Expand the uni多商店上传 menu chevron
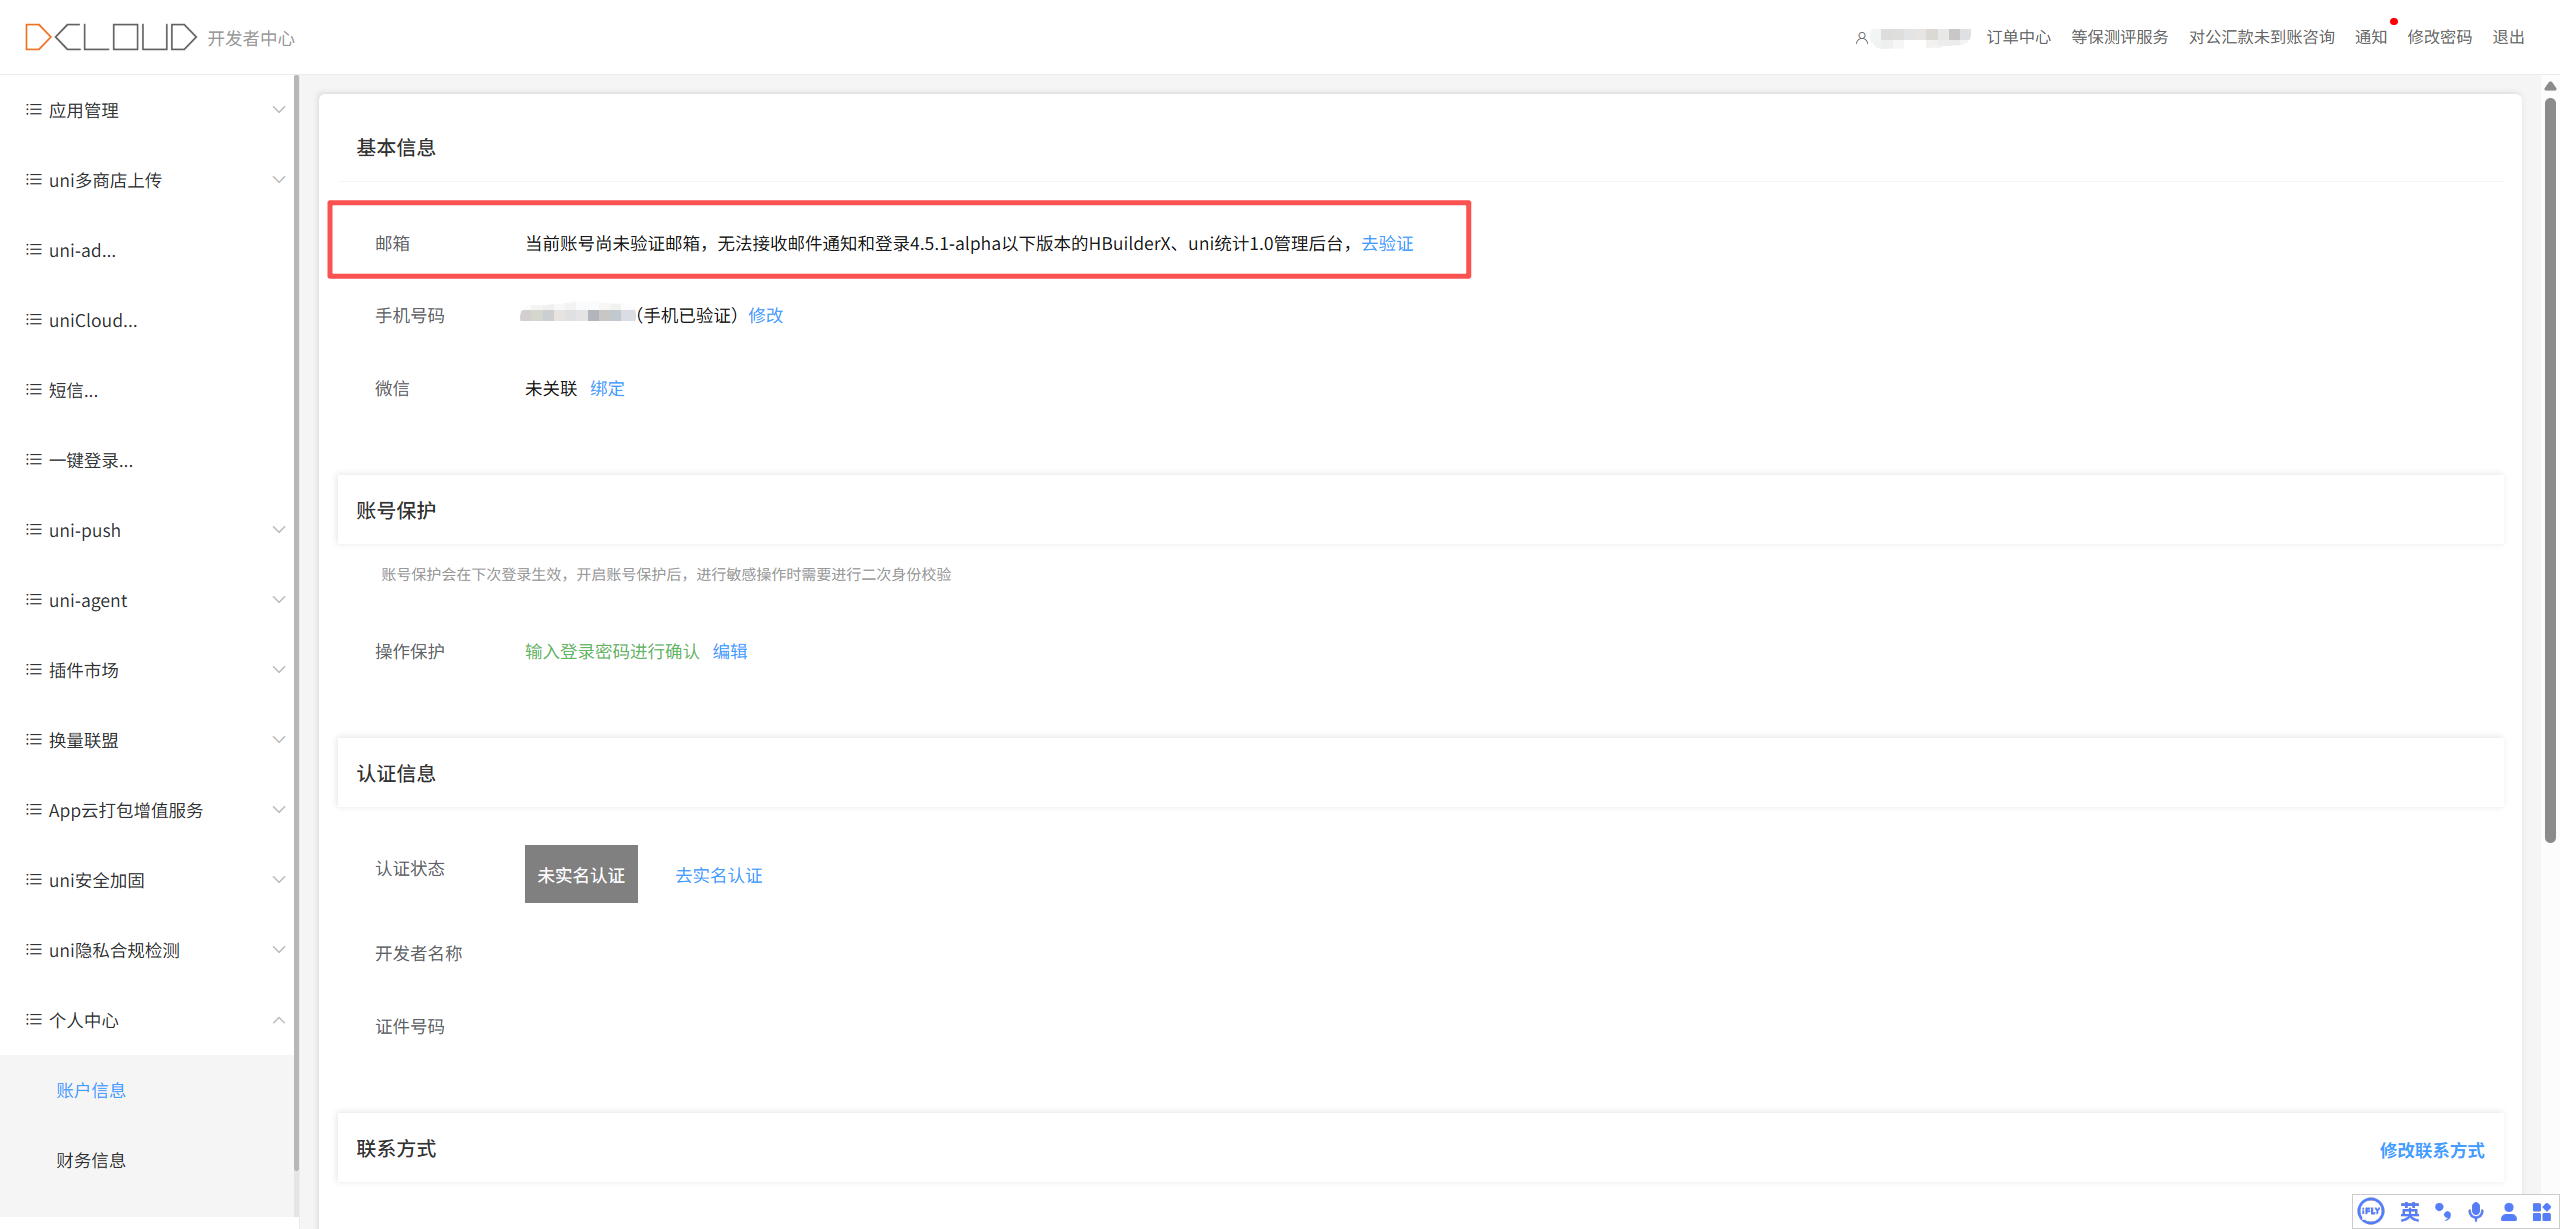 (279, 180)
